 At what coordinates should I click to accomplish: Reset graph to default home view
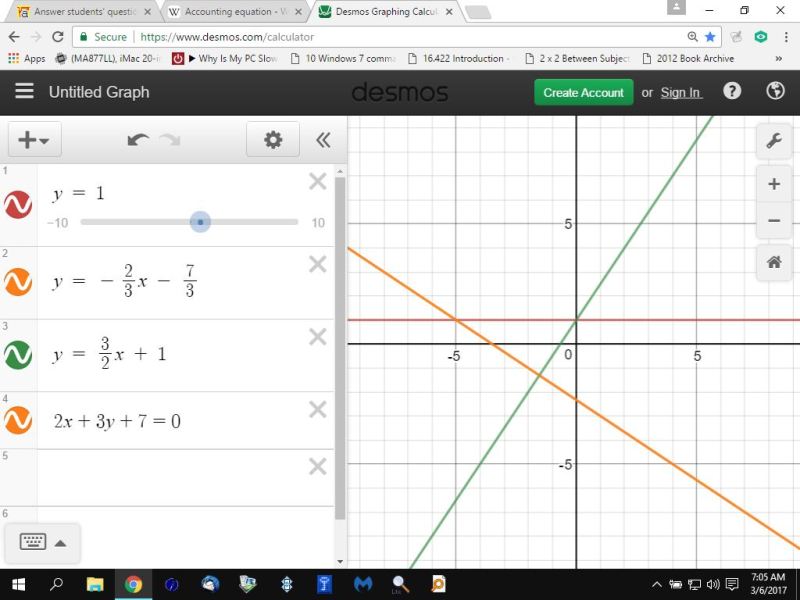click(x=774, y=263)
